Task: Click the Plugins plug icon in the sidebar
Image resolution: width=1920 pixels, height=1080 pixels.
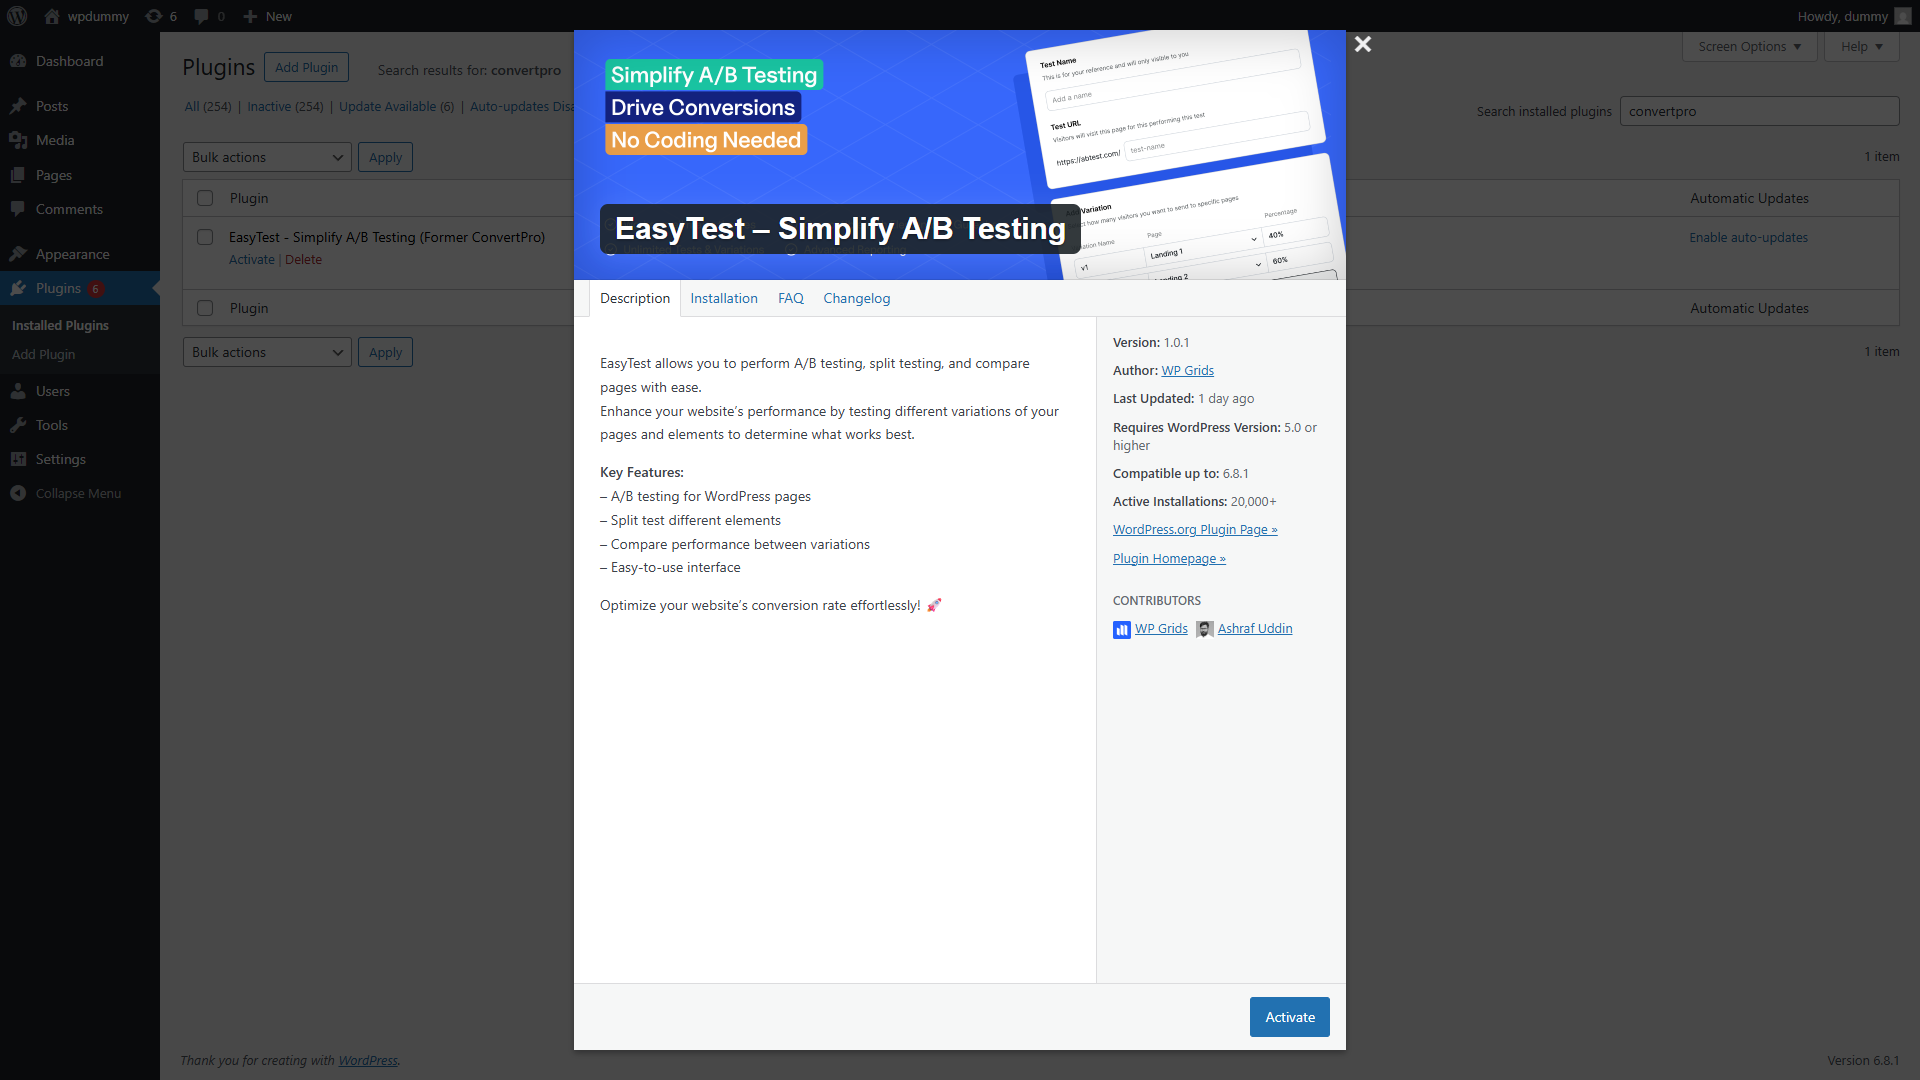Action: [18, 288]
